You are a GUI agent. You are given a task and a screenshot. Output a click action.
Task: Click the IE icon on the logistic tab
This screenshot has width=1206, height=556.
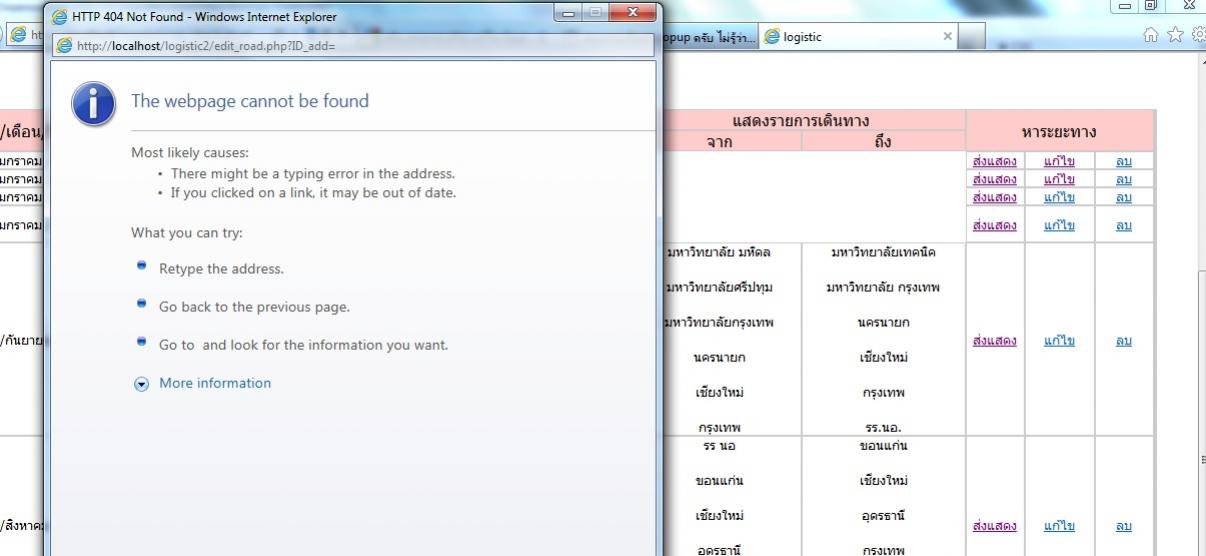[772, 37]
